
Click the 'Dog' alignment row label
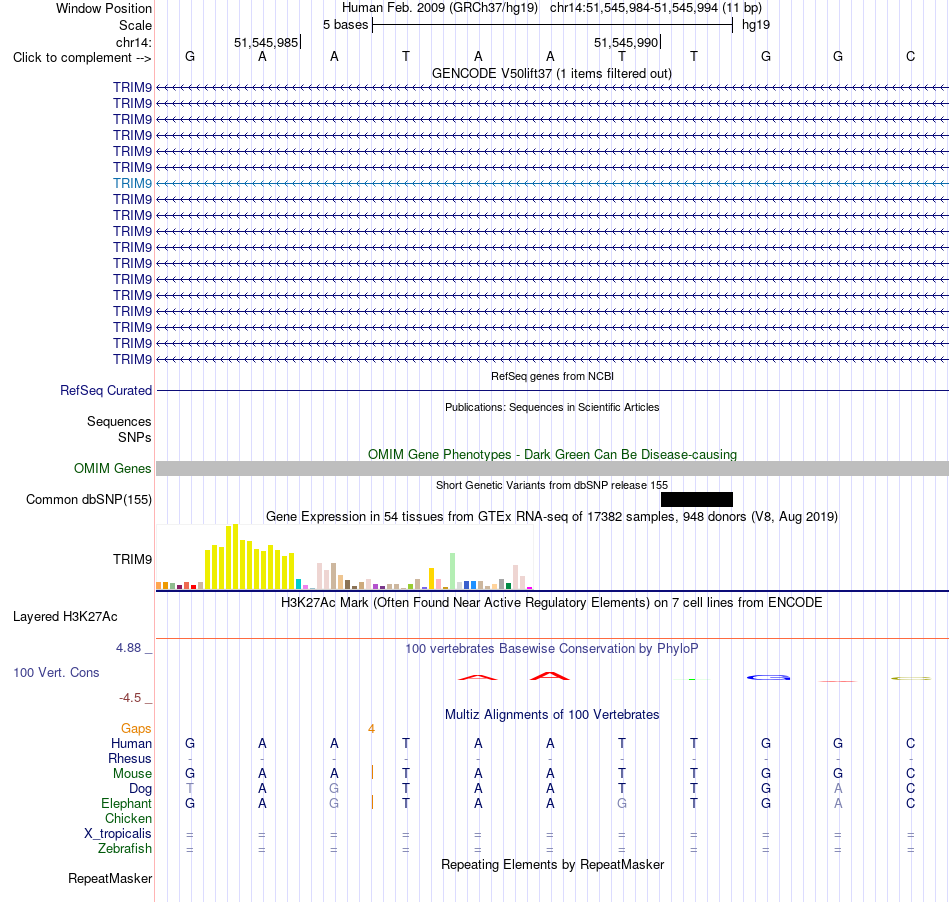(141, 789)
